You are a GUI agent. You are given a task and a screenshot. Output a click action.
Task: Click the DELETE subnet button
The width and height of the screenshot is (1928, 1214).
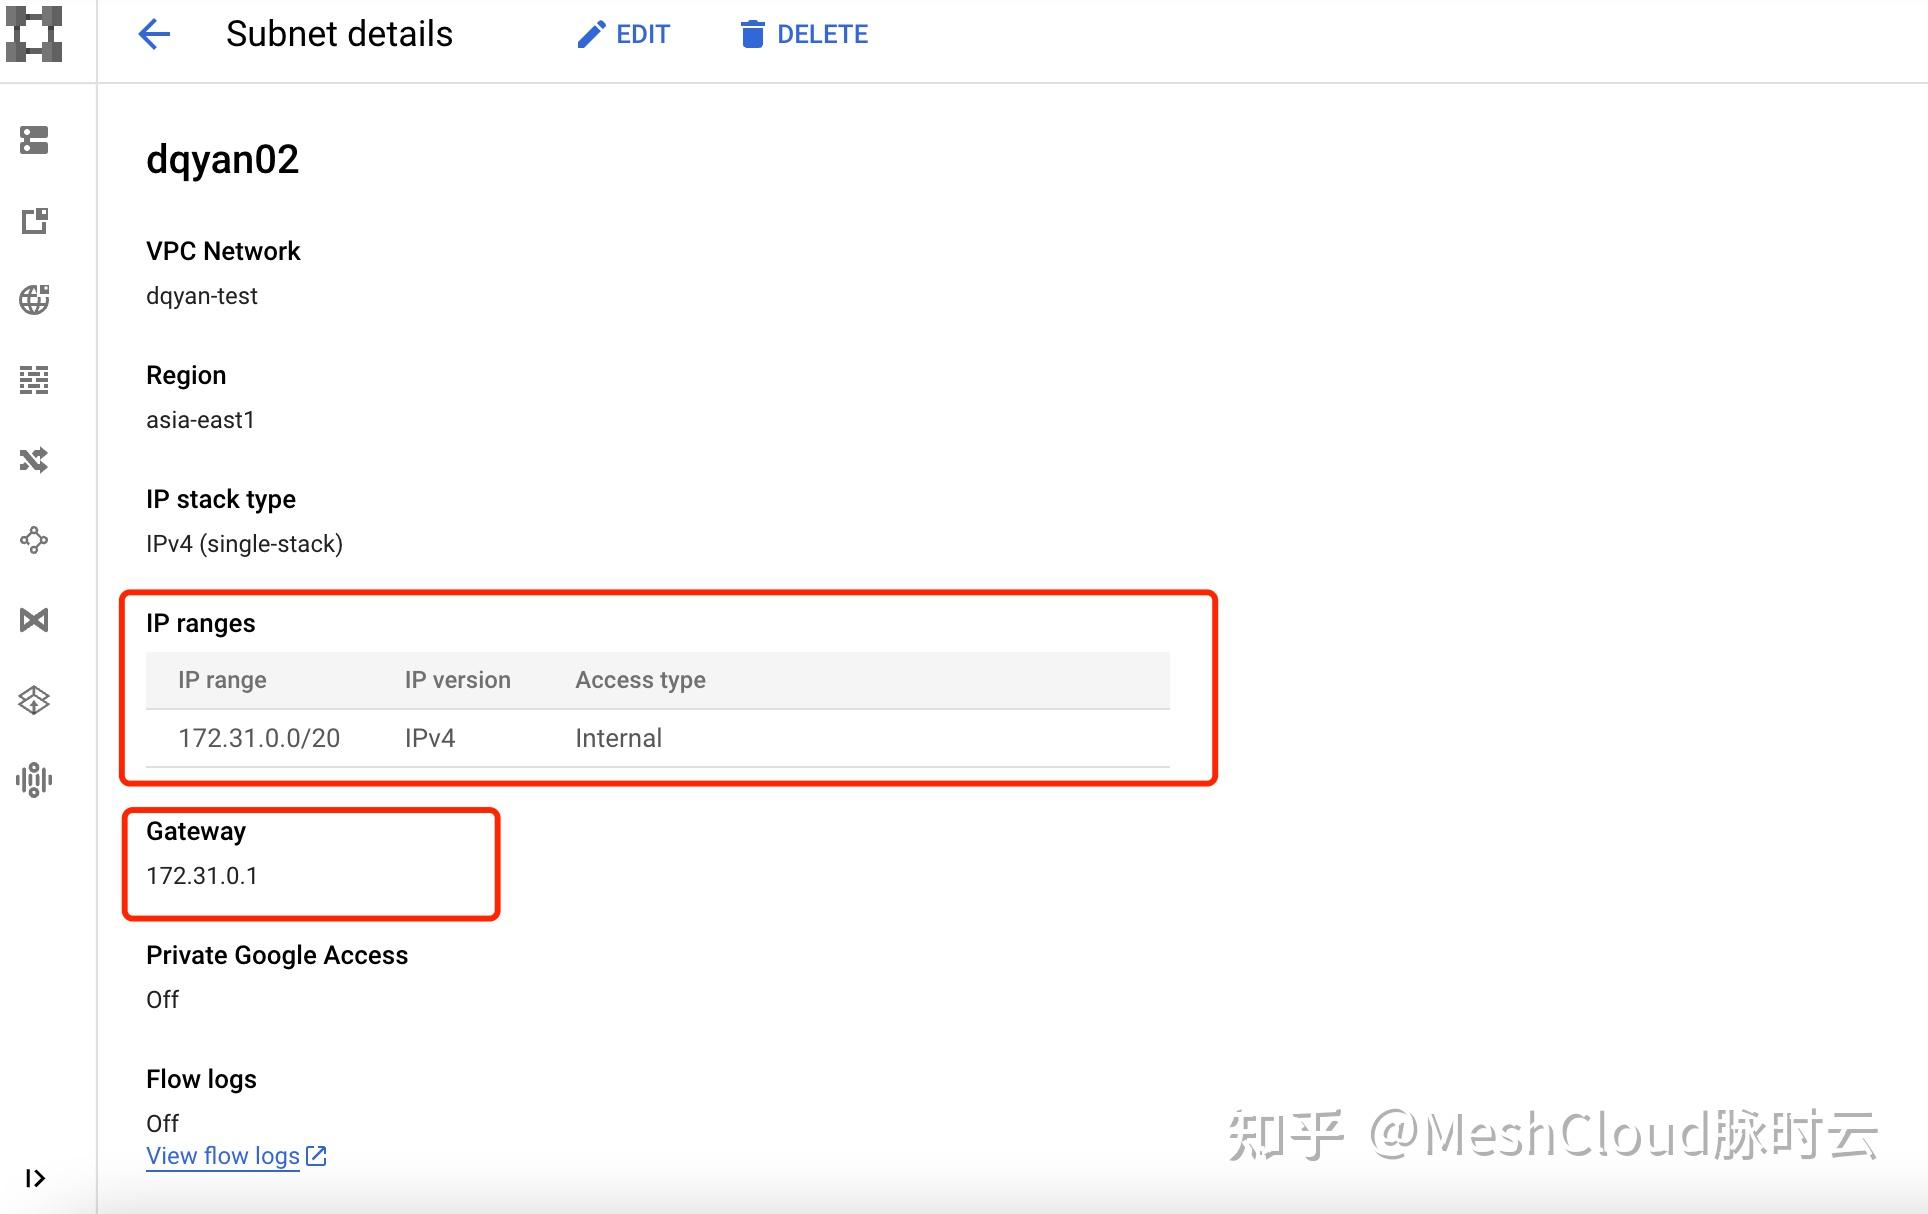[804, 34]
